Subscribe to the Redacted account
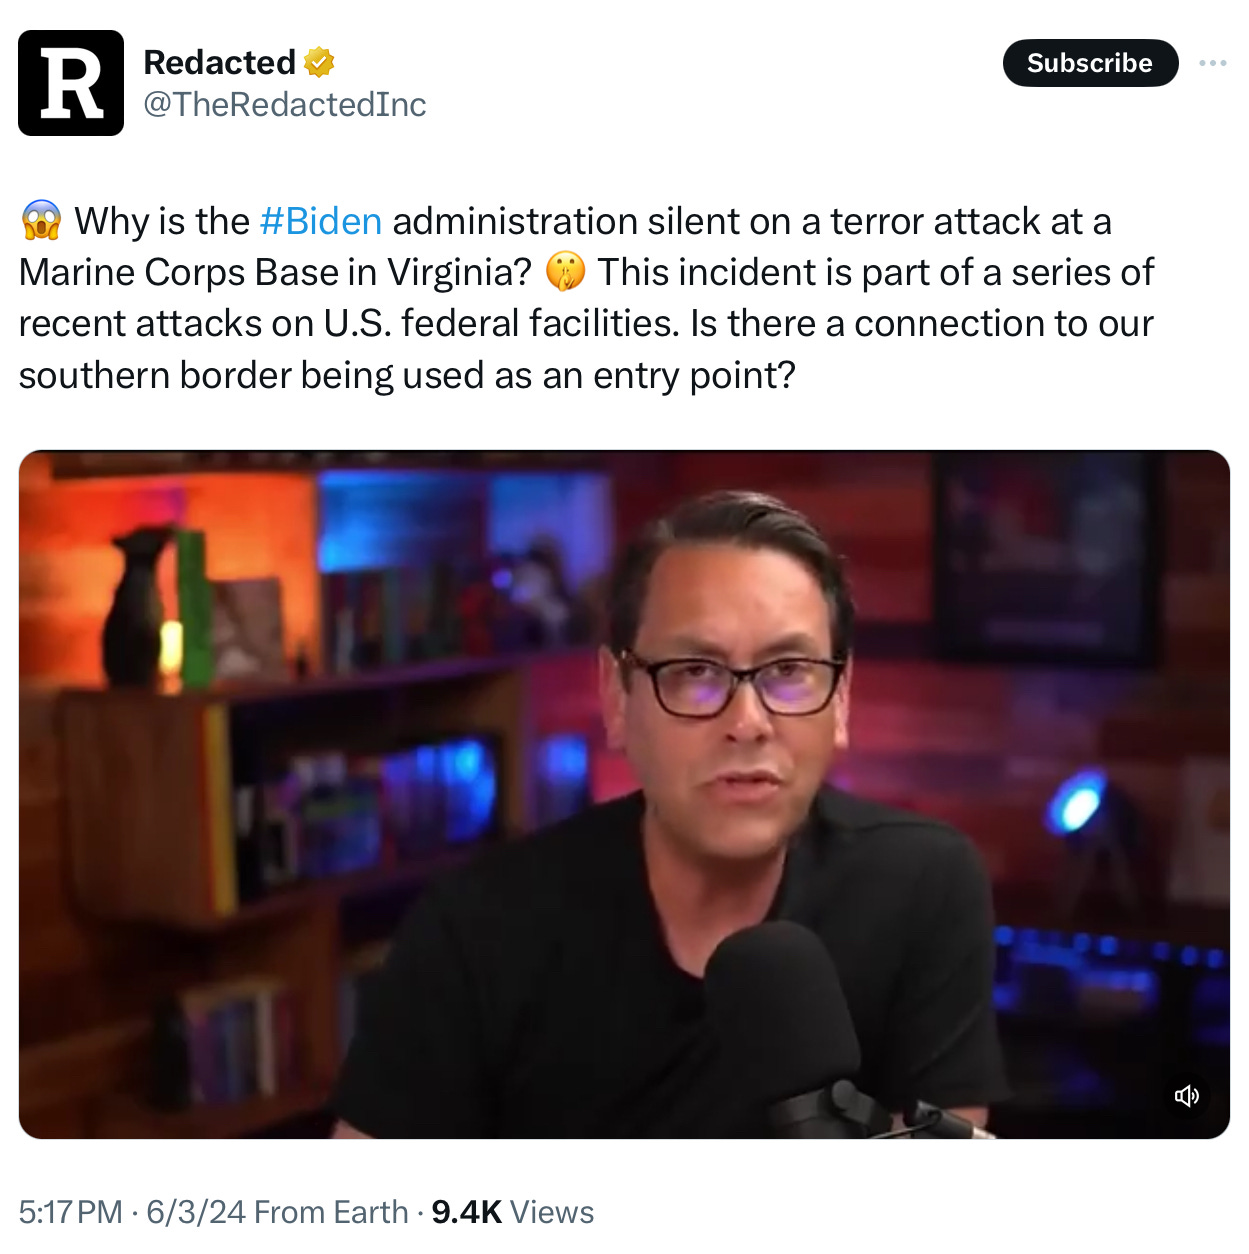This screenshot has height=1254, width=1249. [1090, 63]
